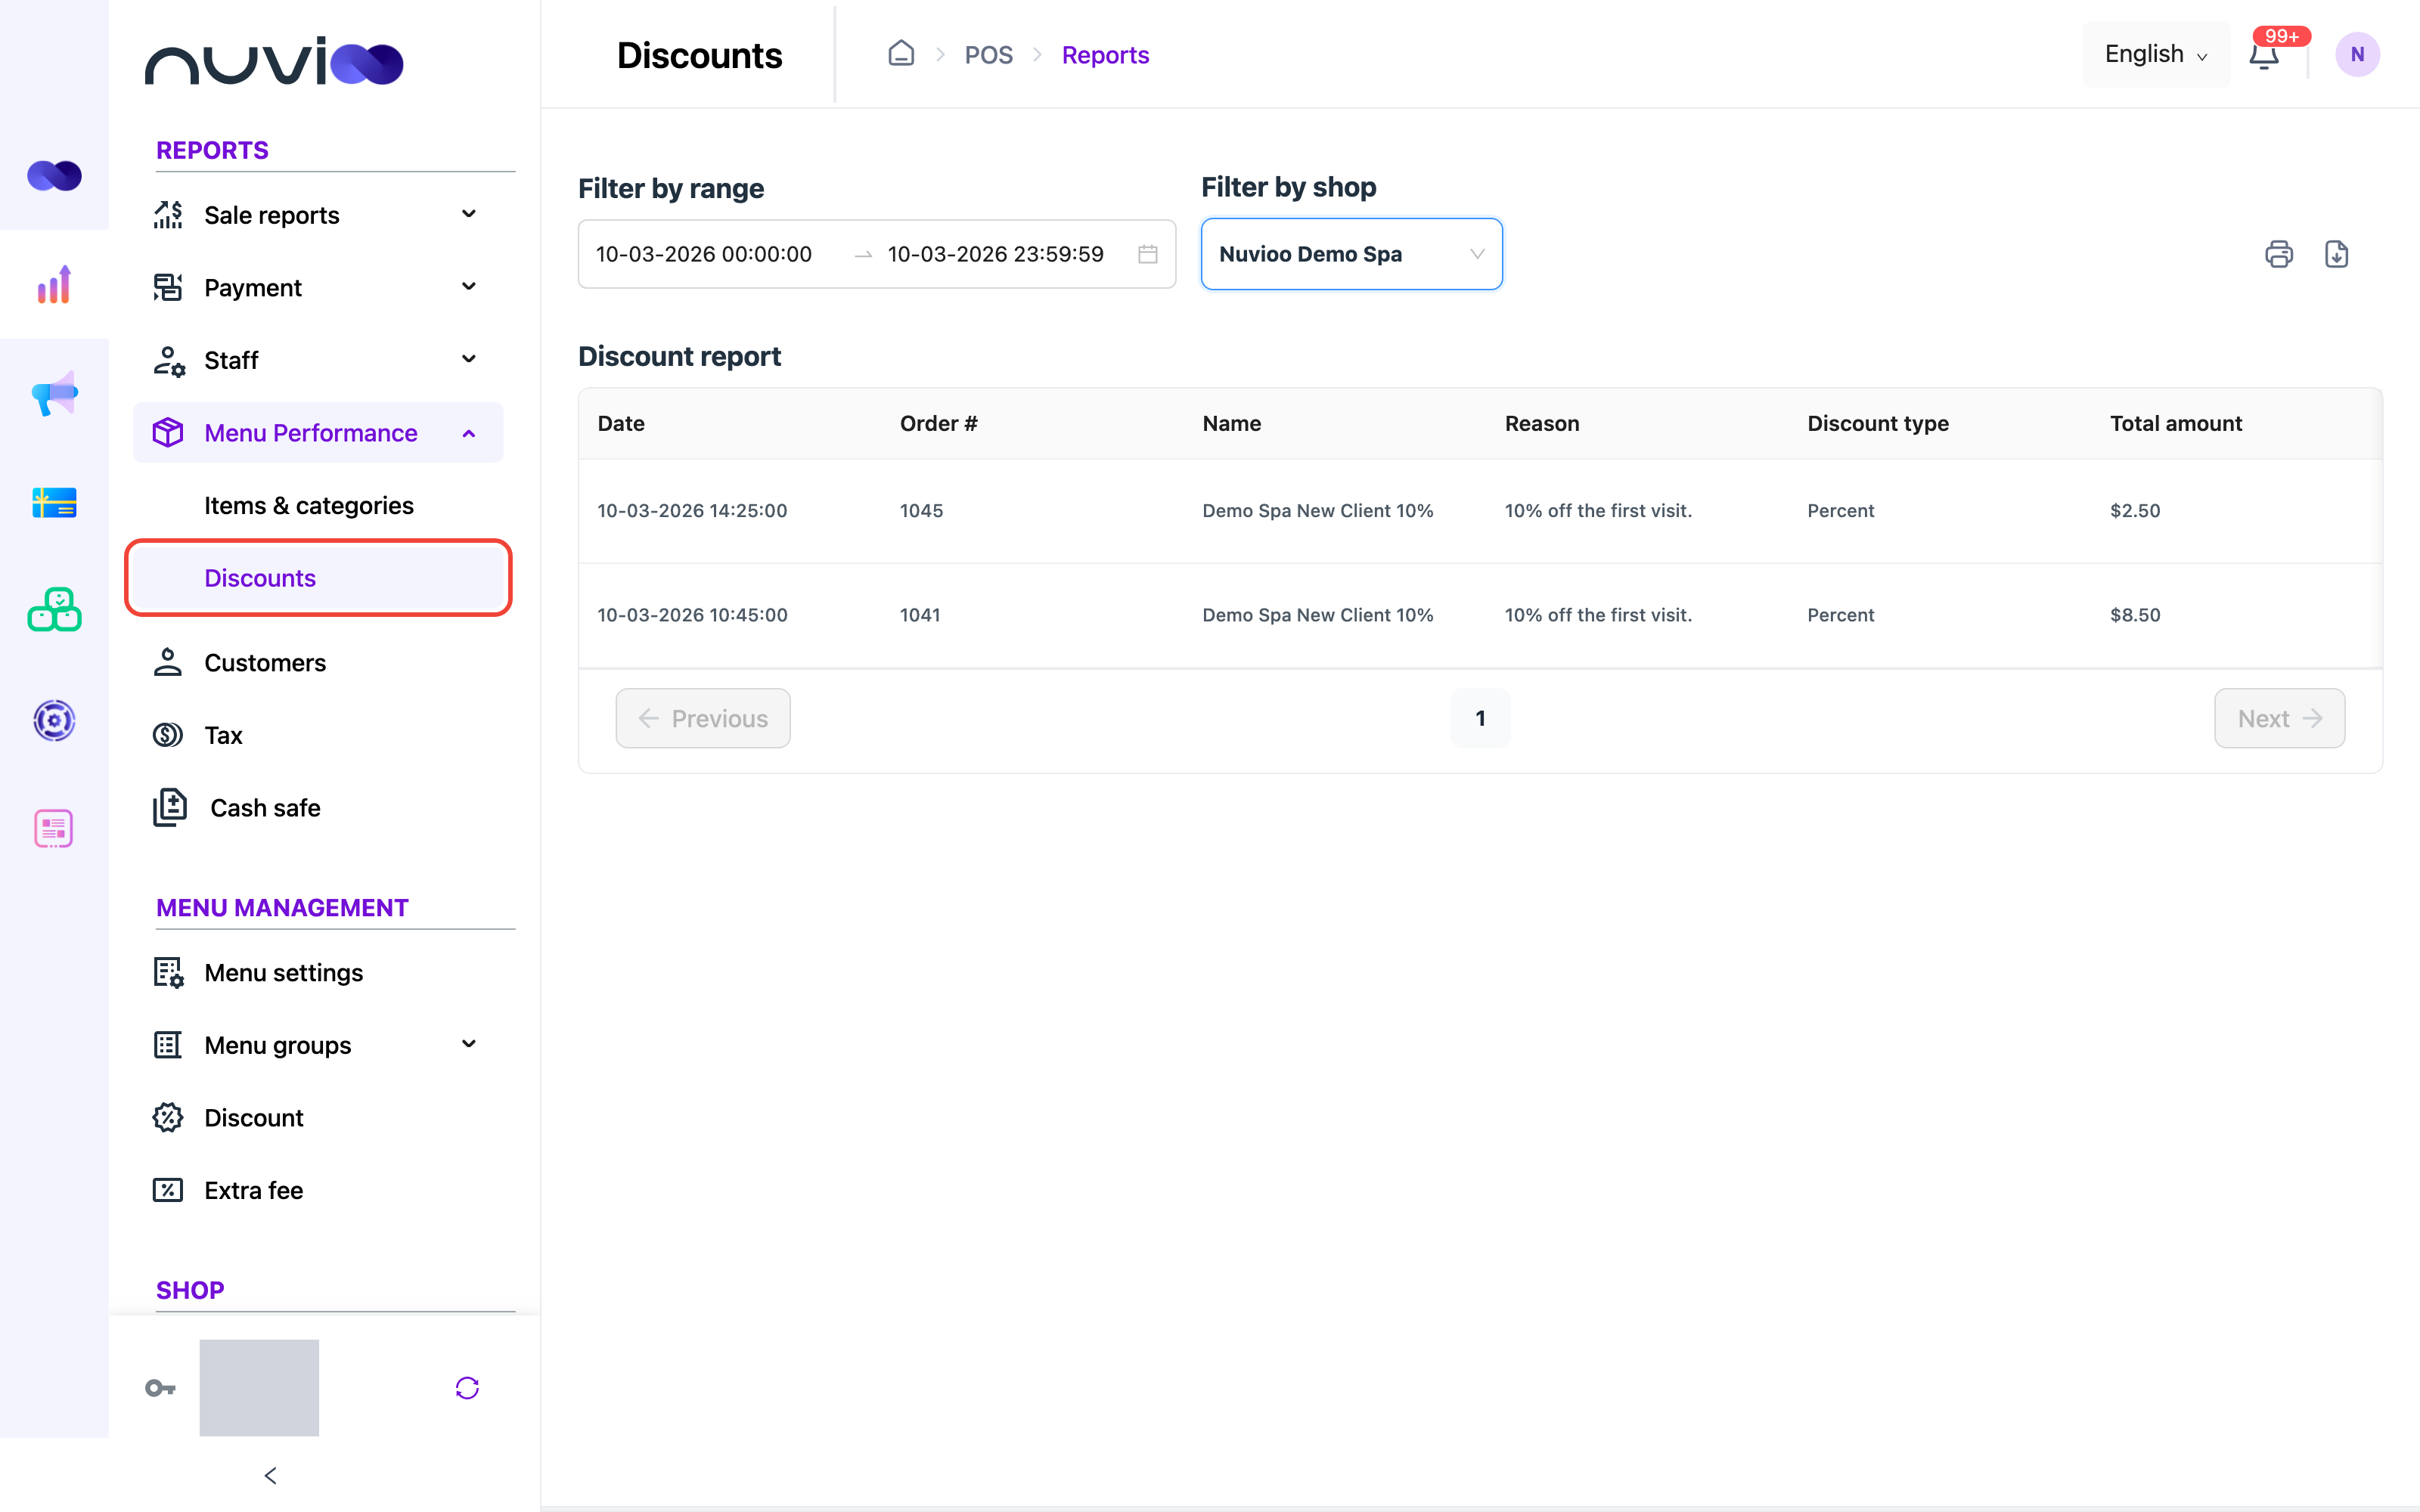Click the POS breadcrumb link
This screenshot has height=1512, width=2420.
click(x=988, y=55)
